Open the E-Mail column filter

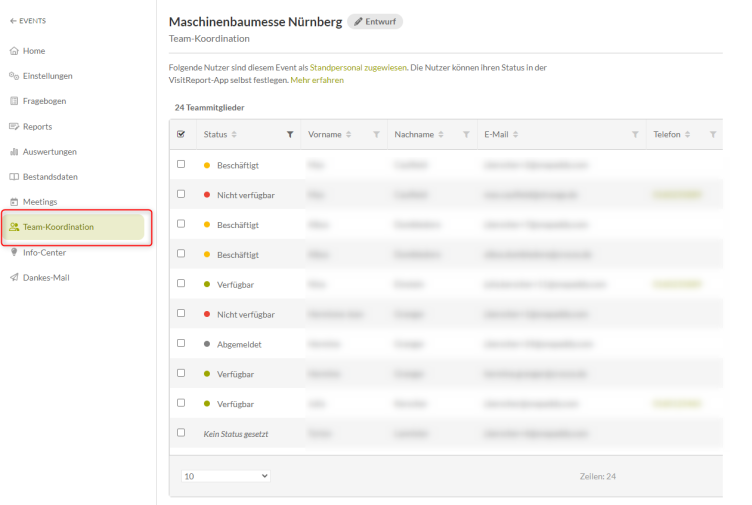[x=635, y=134]
